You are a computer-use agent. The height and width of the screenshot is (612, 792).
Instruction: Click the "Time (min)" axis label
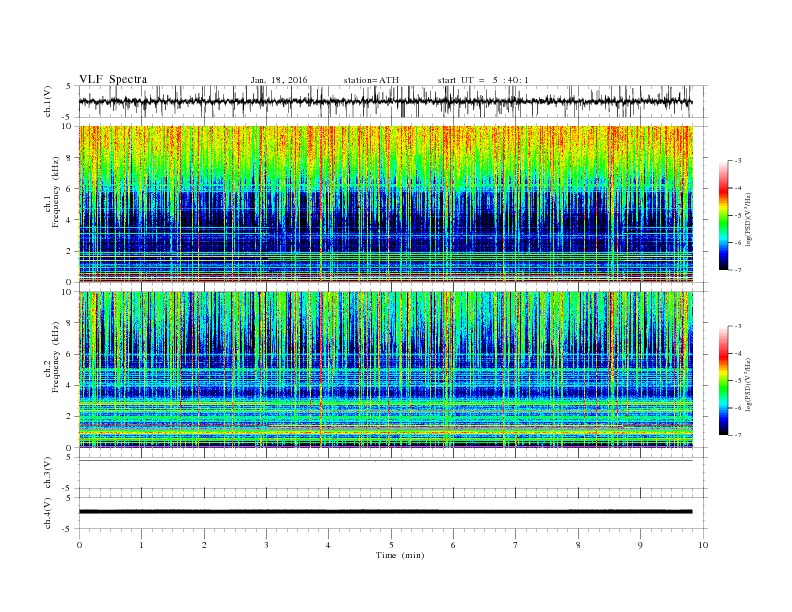(x=400, y=555)
